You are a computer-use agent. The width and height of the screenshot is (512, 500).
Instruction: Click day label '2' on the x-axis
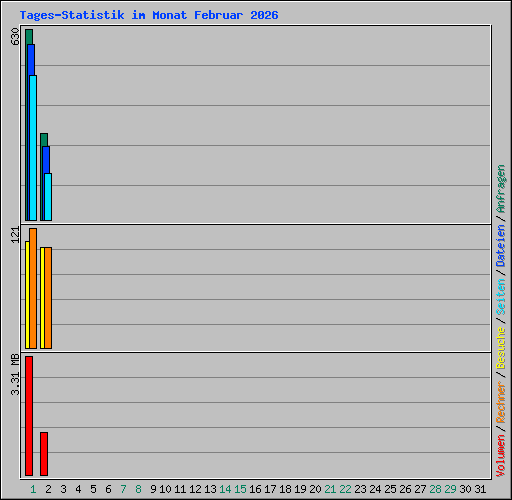point(48,489)
